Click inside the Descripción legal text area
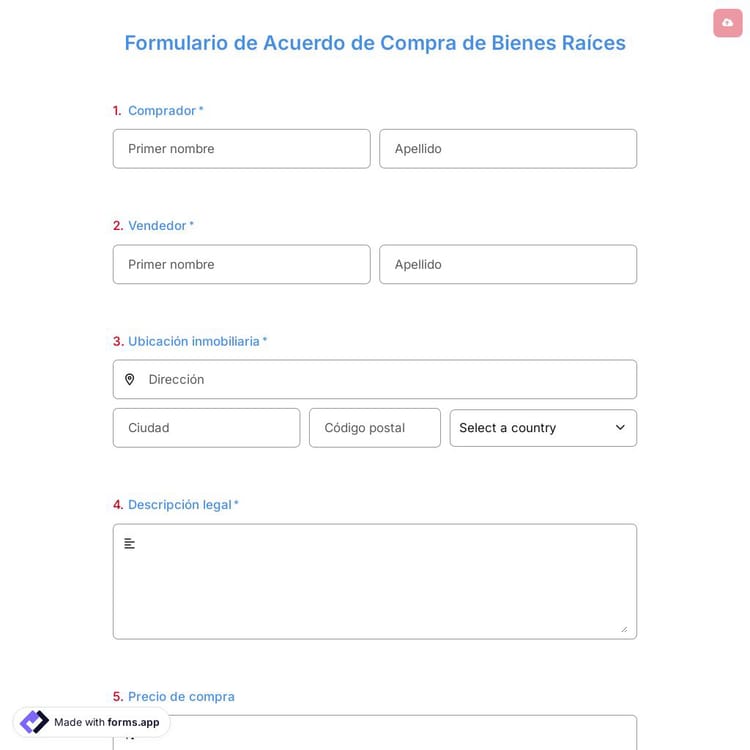The image size is (750, 750). pos(375,585)
